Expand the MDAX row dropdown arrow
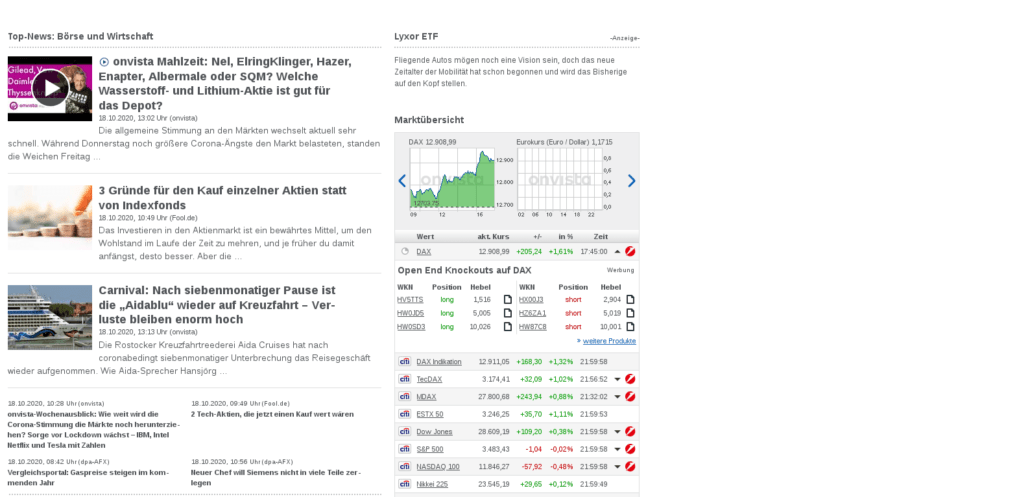The image size is (1030, 497). pos(617,397)
